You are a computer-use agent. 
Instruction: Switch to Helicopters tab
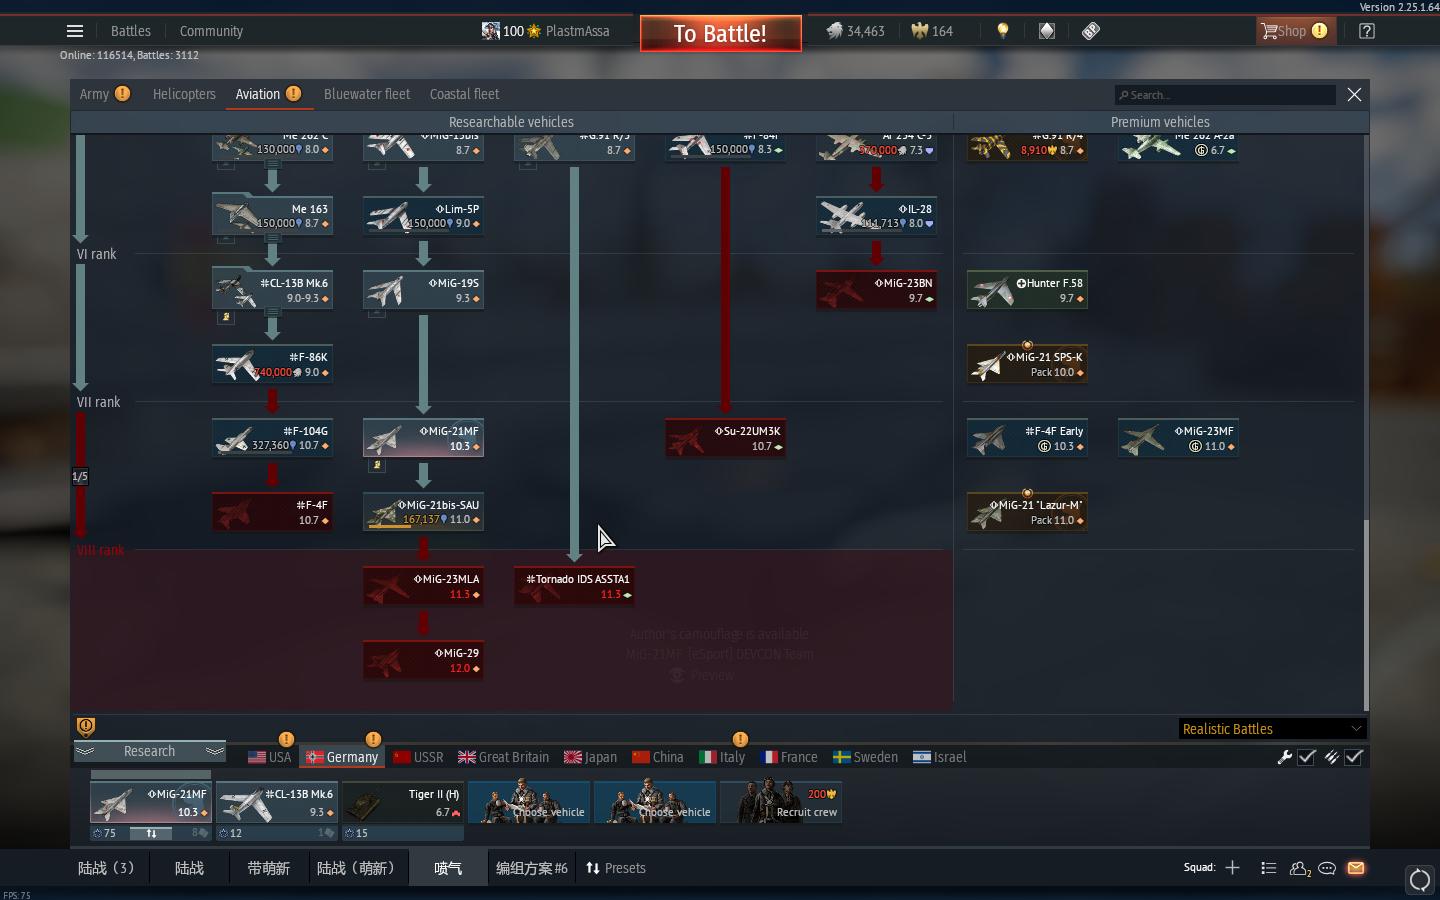pyautogui.click(x=184, y=94)
